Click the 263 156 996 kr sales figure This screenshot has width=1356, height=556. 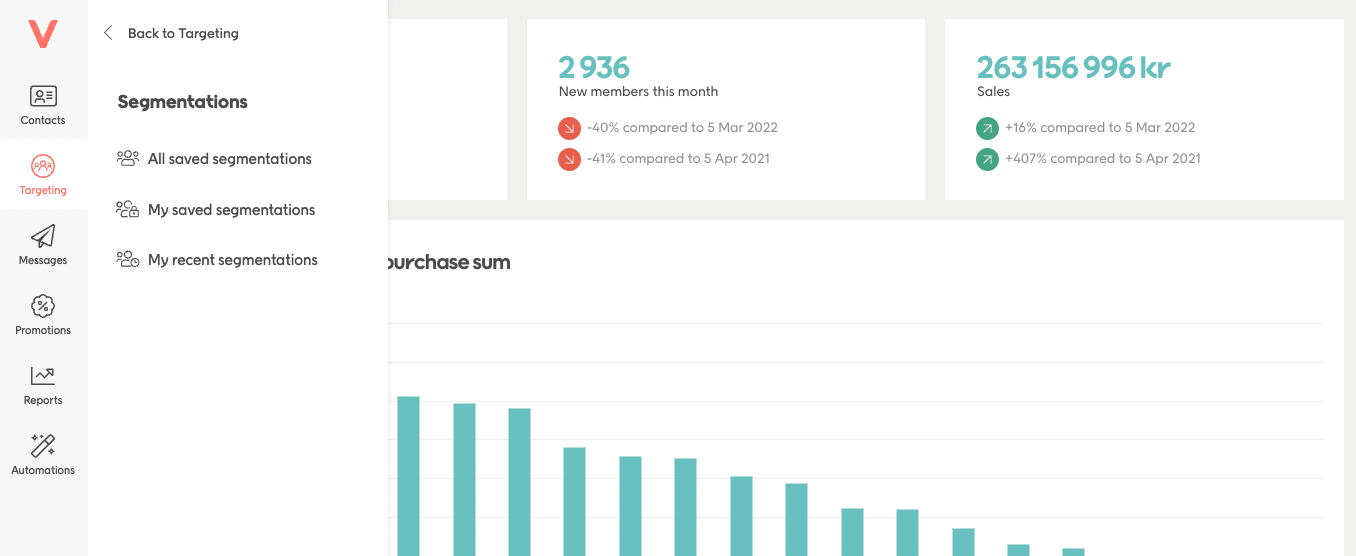1073,67
